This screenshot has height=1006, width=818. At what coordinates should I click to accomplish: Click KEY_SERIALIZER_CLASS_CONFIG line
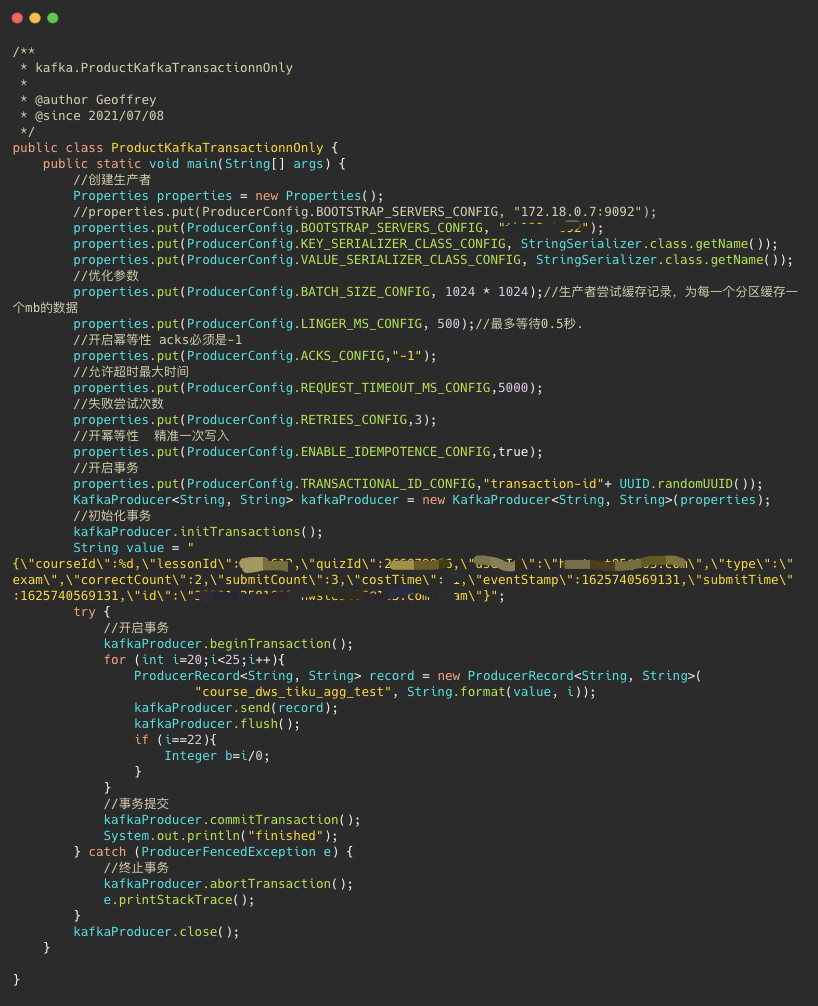425,244
